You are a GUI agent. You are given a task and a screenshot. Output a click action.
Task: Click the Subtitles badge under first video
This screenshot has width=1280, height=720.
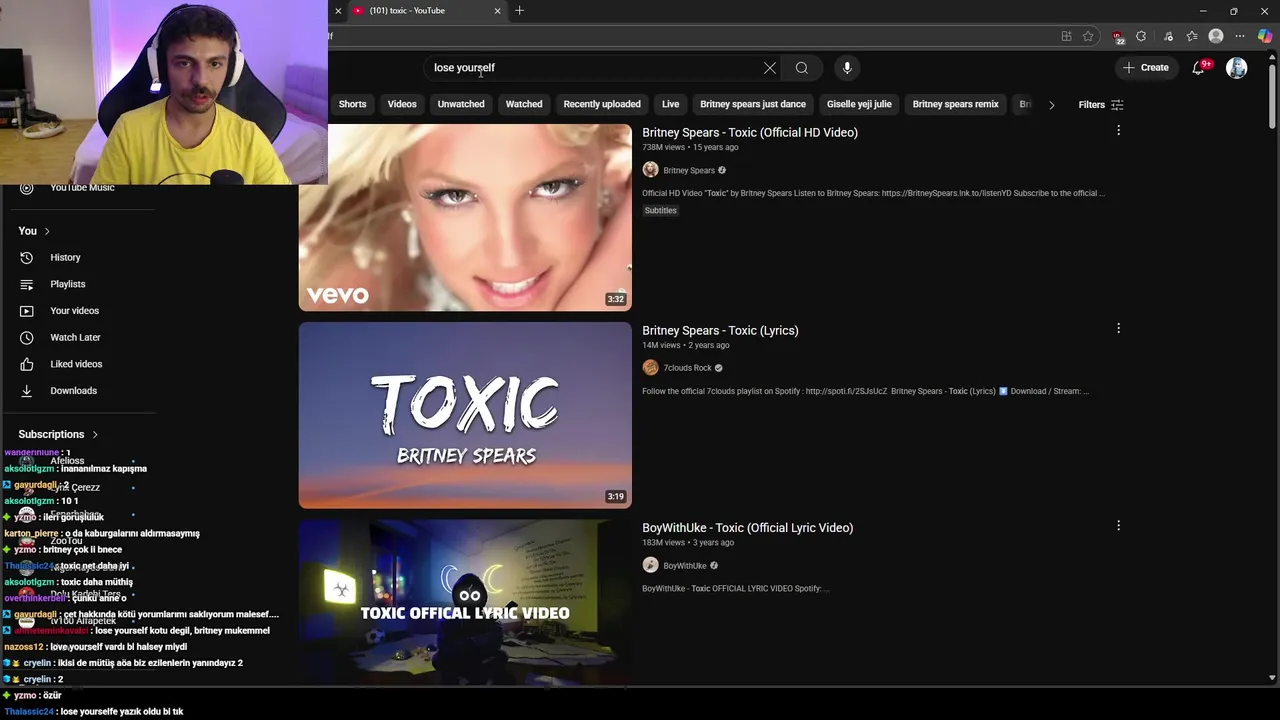click(x=660, y=211)
